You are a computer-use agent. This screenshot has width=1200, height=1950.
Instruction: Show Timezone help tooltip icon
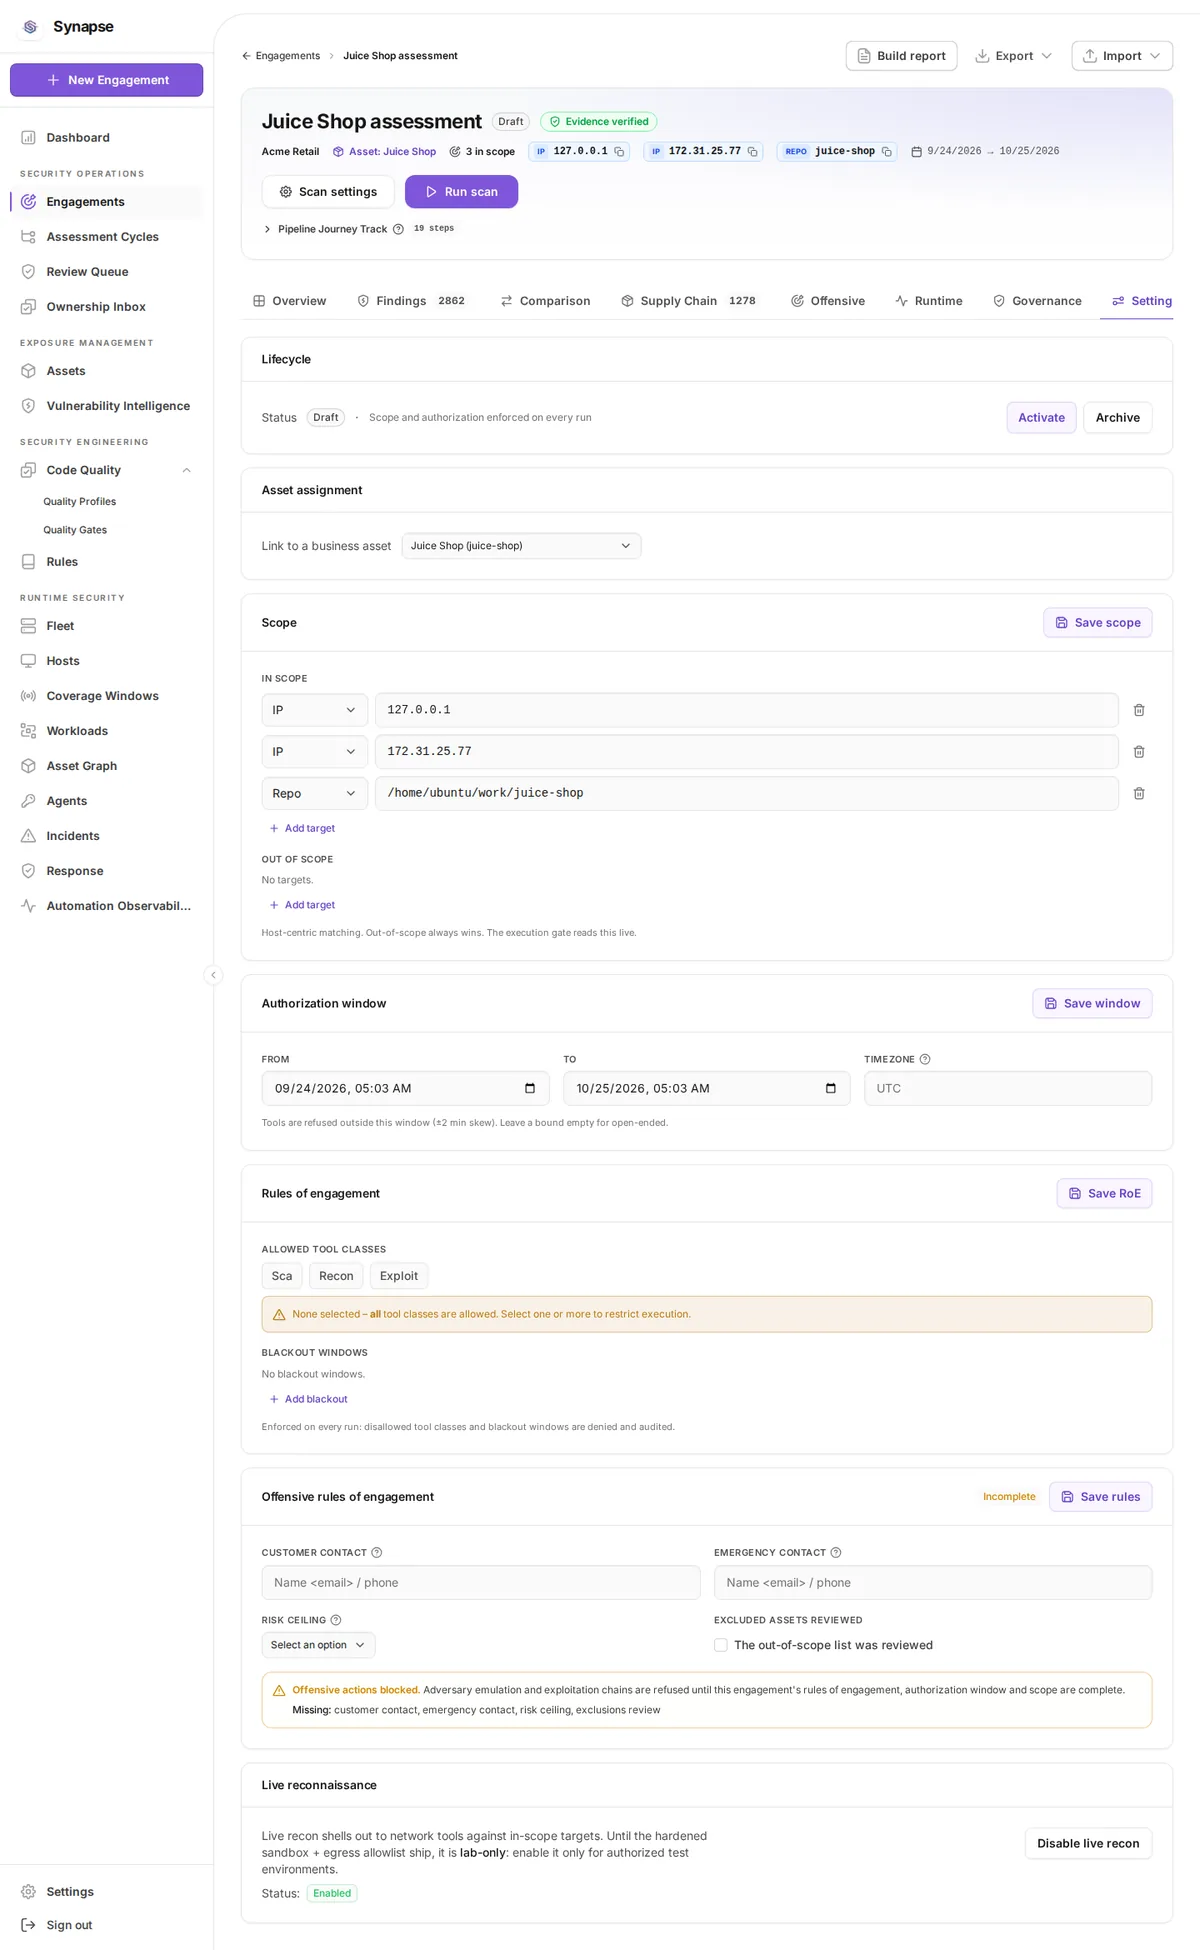(925, 1059)
